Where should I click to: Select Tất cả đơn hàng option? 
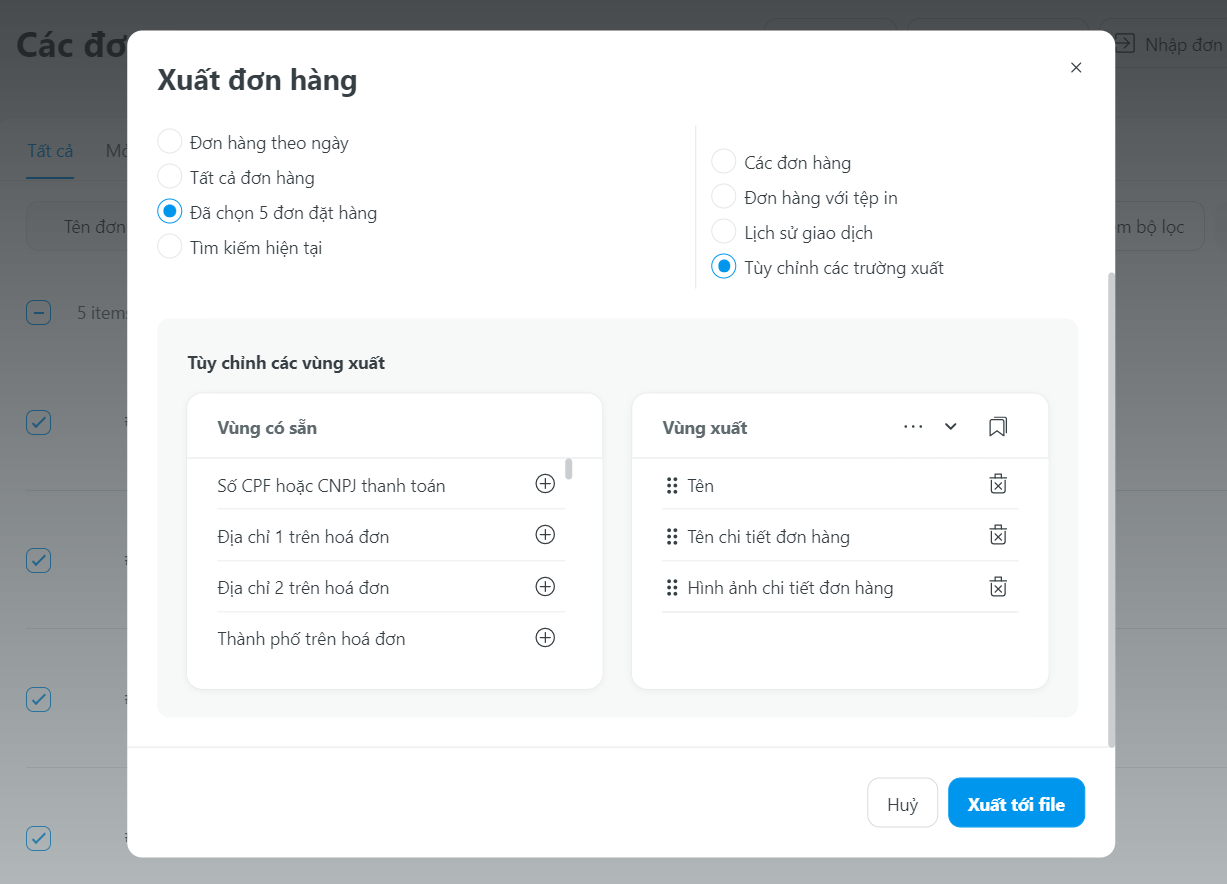(x=170, y=177)
